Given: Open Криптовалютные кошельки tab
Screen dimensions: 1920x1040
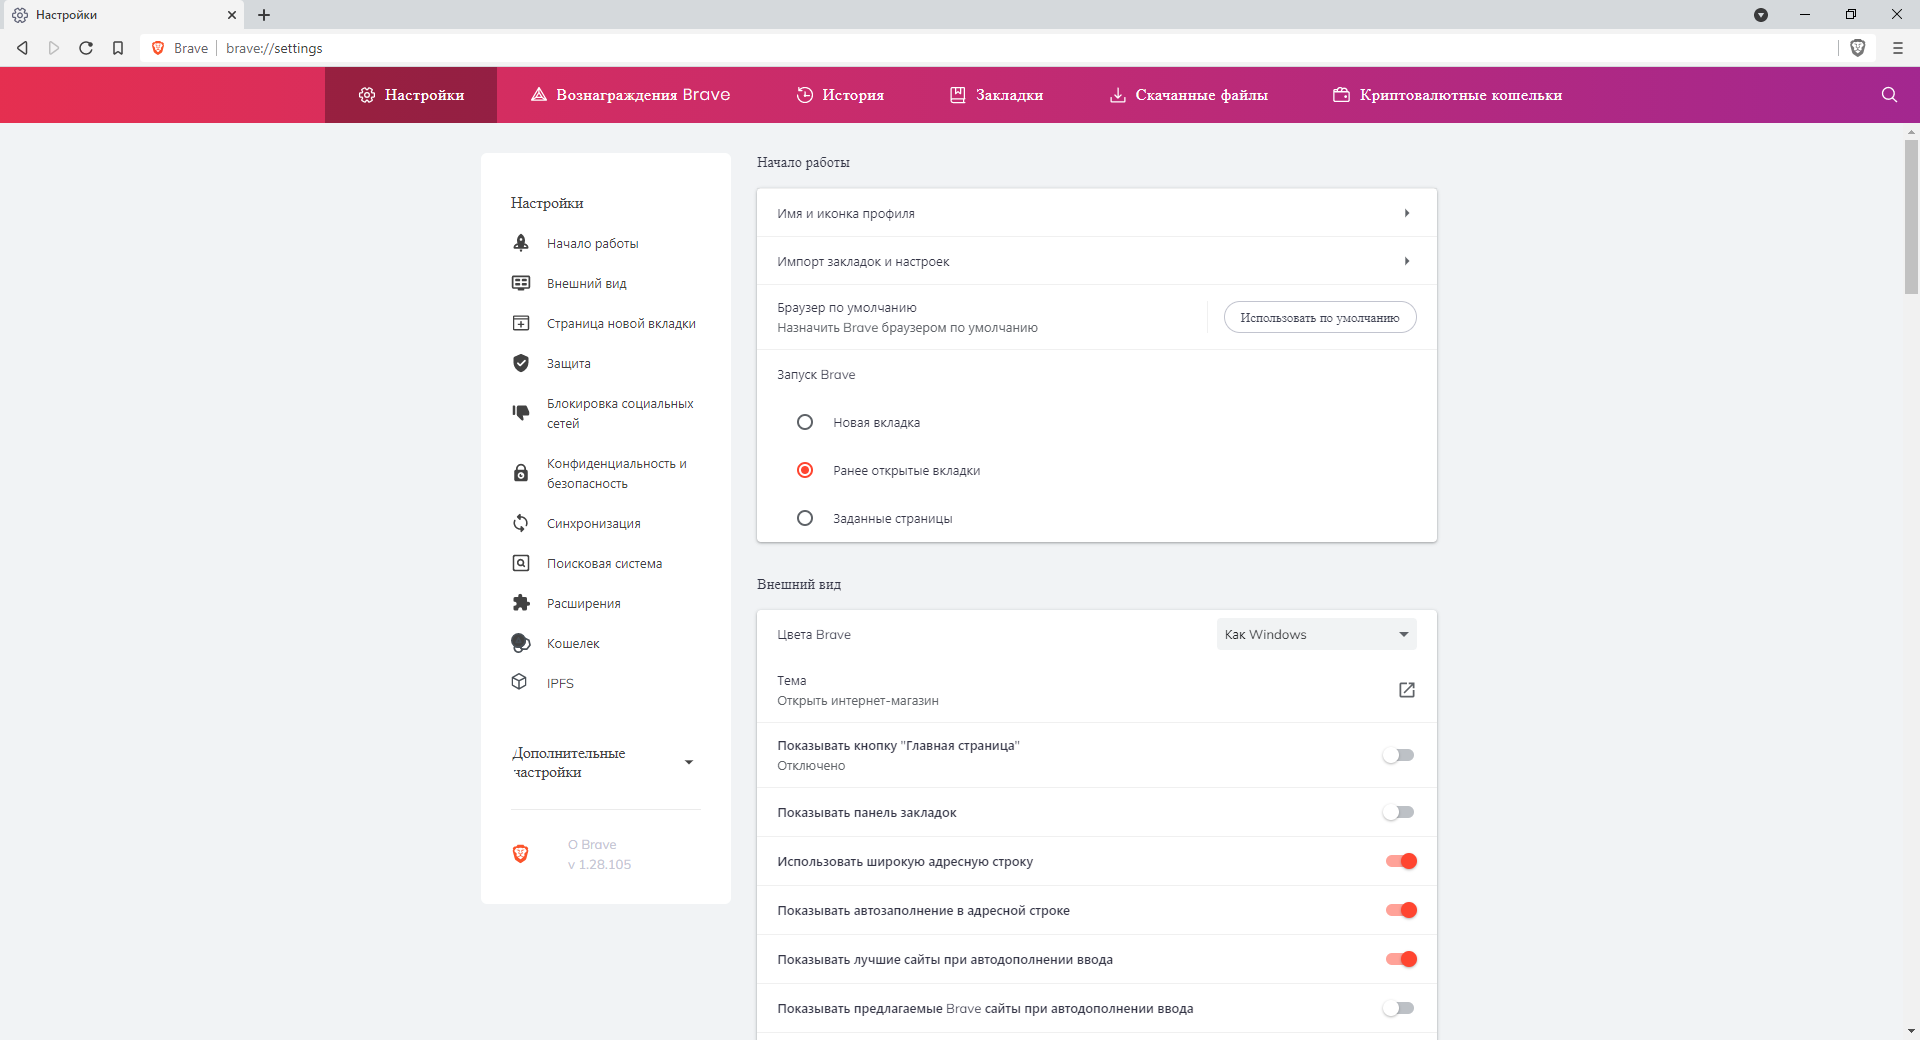Looking at the screenshot, I should point(1447,95).
